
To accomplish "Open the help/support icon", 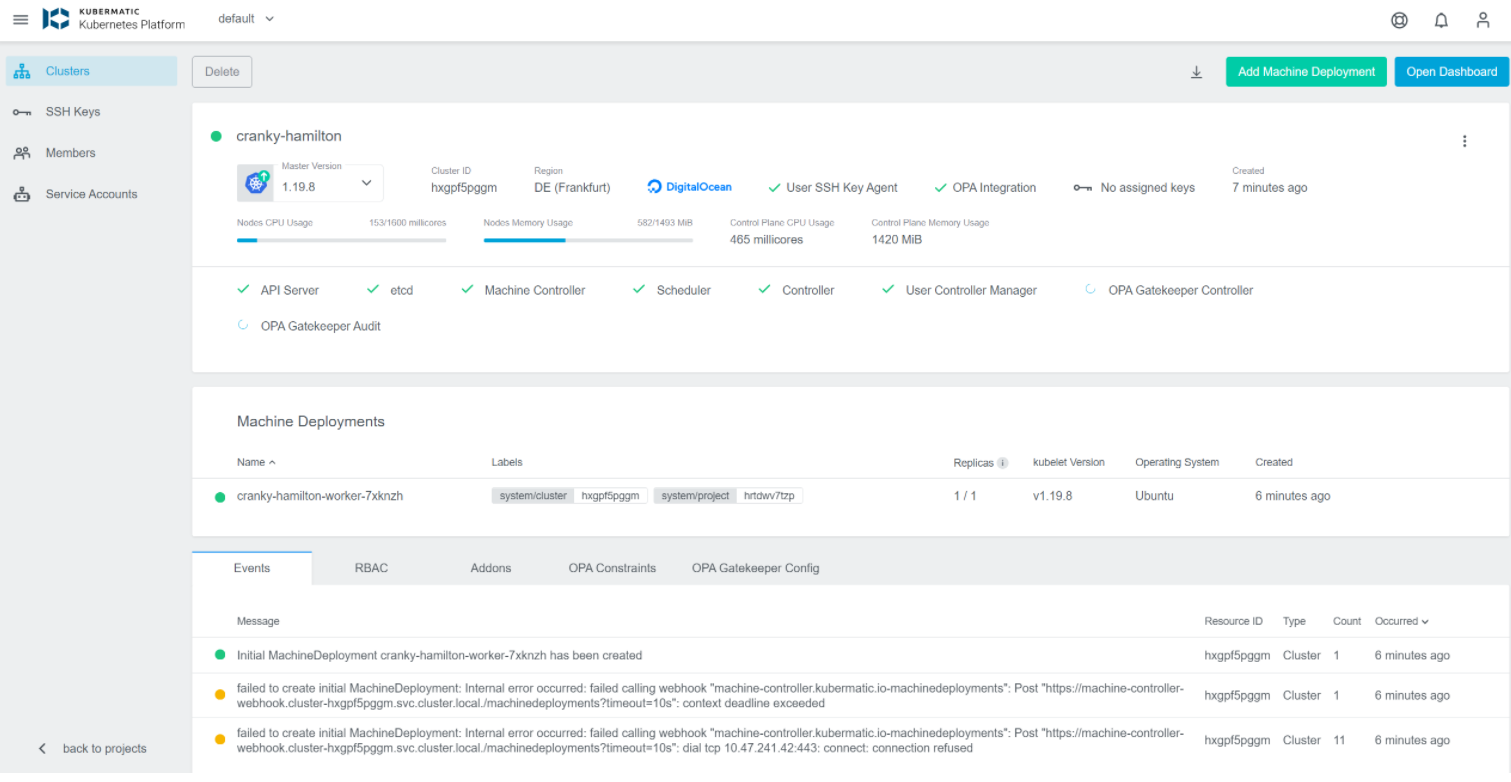I will coord(1398,19).
